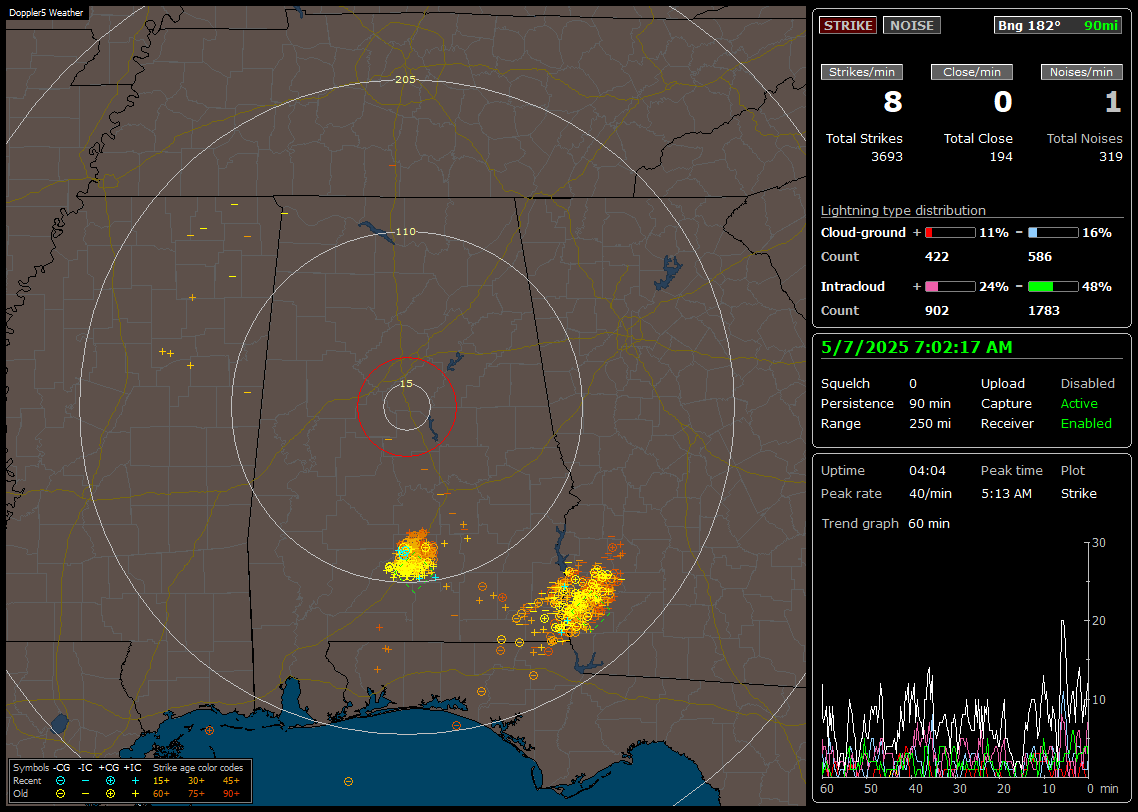Click the old +CG yellow circled-plus legend symbol
The height and width of the screenshot is (812, 1138).
point(110,794)
